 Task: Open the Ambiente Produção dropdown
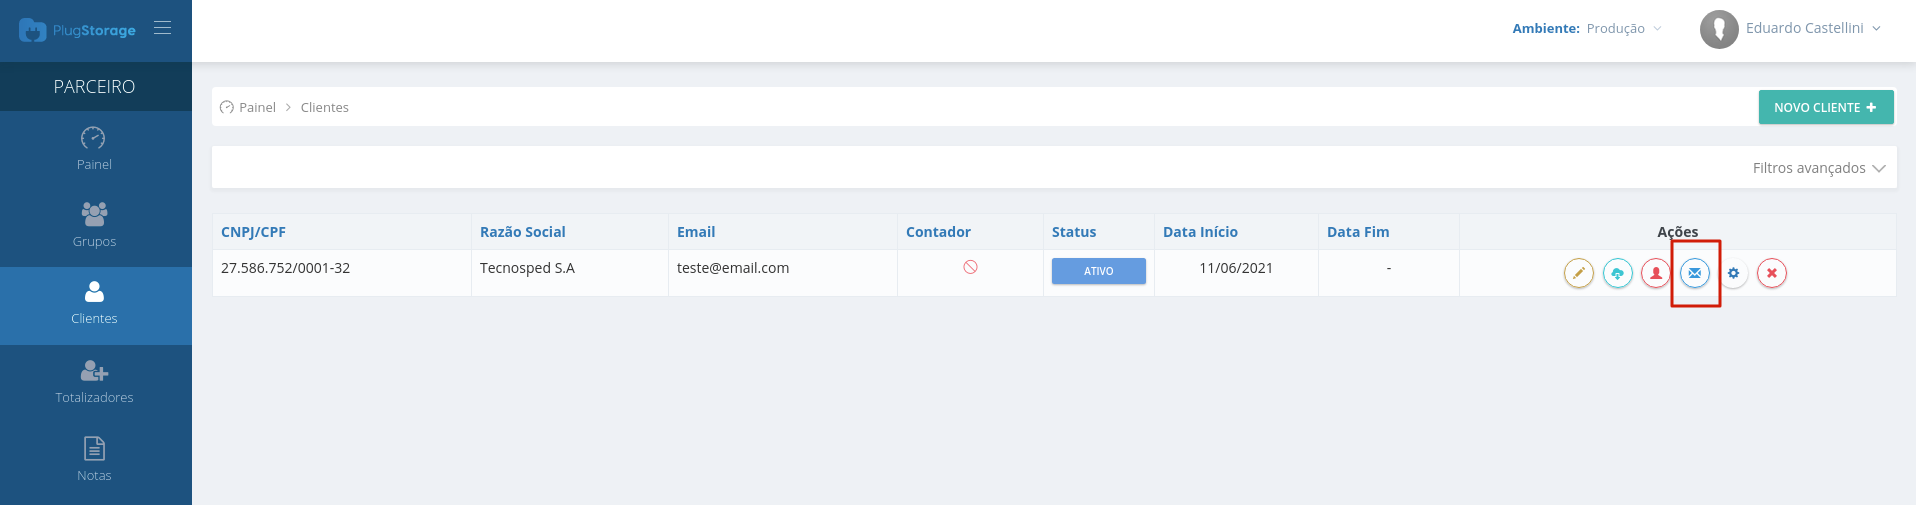click(1587, 28)
